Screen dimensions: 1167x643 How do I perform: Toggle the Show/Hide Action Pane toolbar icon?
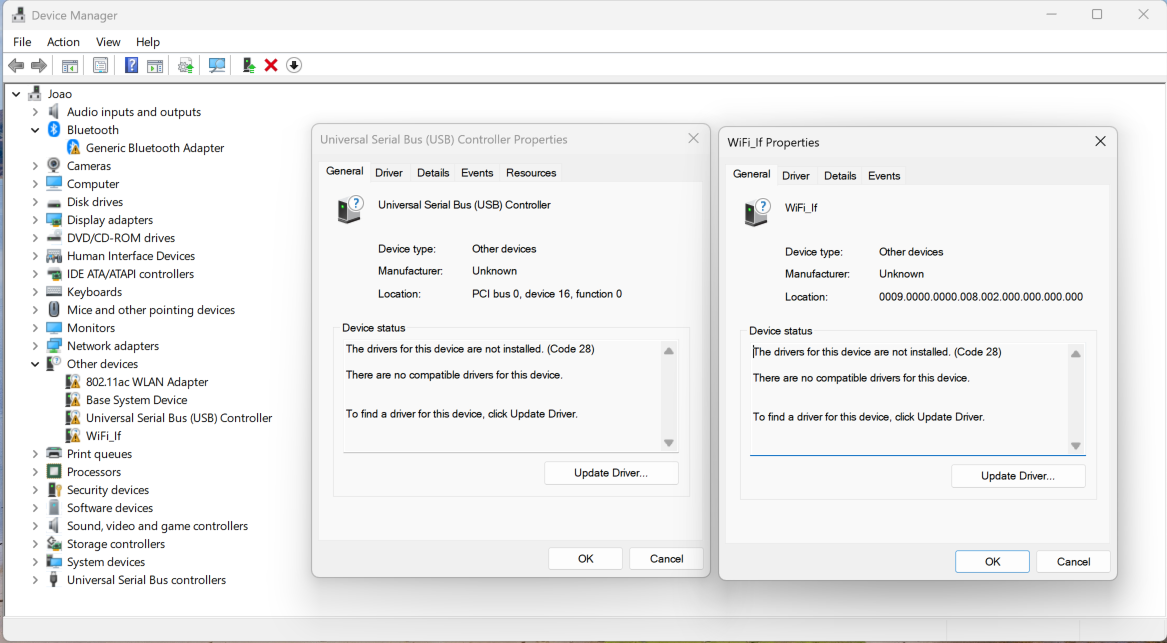pyautogui.click(x=155, y=65)
